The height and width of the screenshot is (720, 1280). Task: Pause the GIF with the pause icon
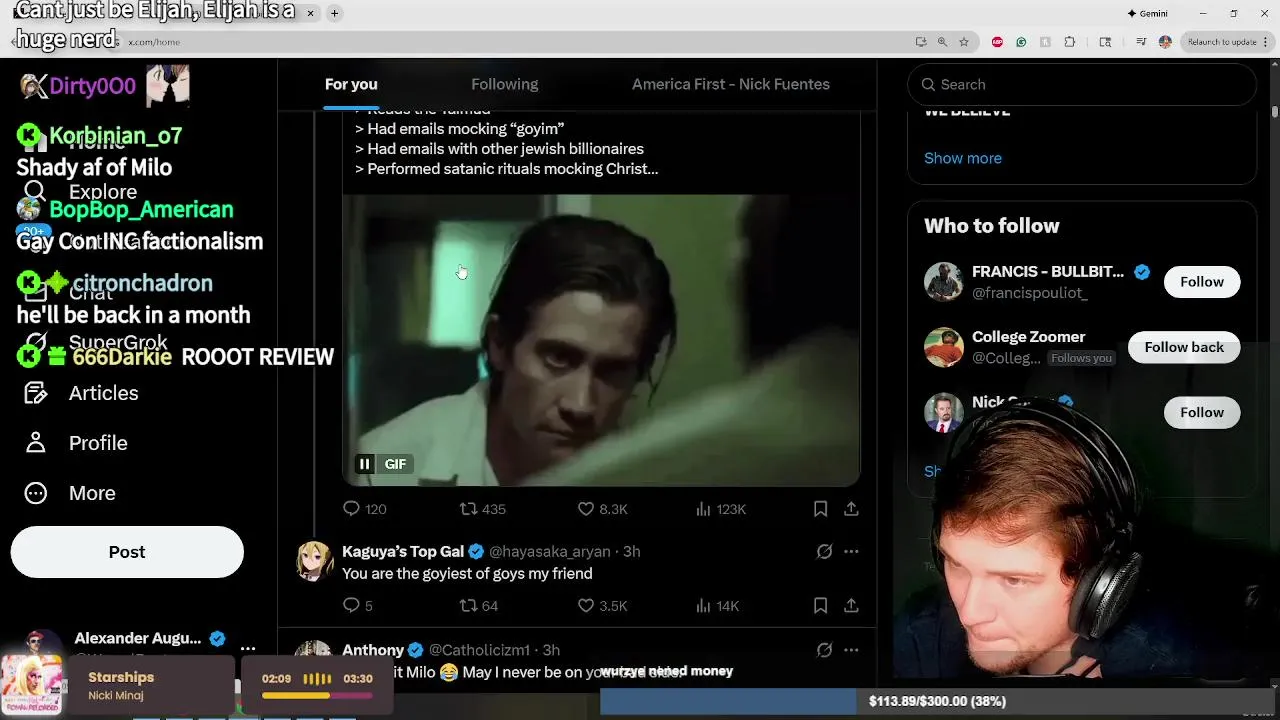pos(365,464)
